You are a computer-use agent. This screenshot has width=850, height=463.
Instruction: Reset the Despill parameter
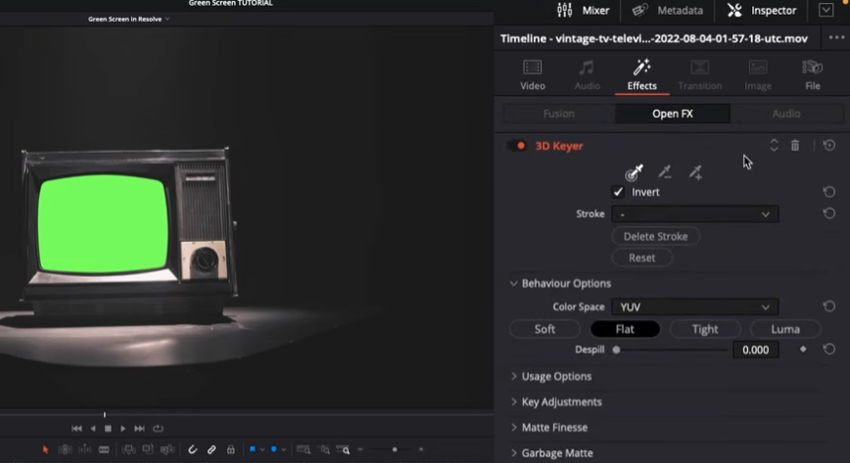(829, 349)
